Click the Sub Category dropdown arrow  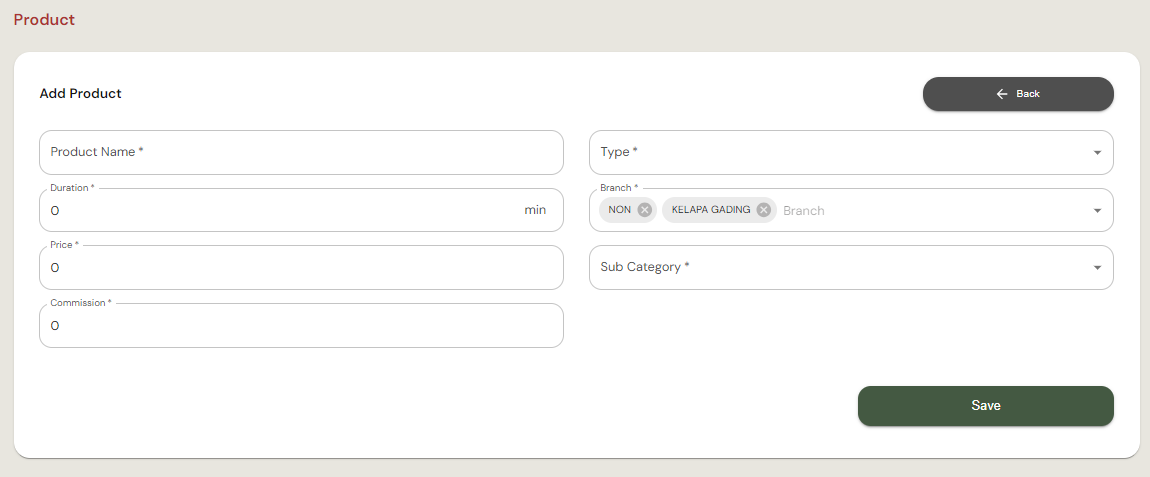click(x=1097, y=268)
